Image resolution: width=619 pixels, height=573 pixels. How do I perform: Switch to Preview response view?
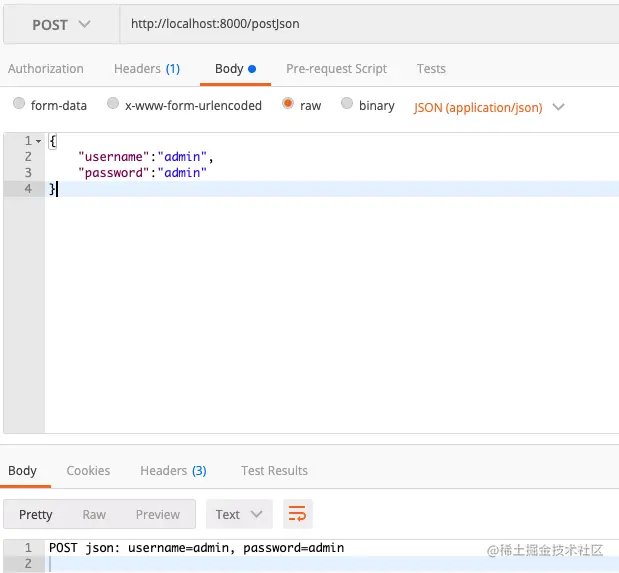pos(158,515)
